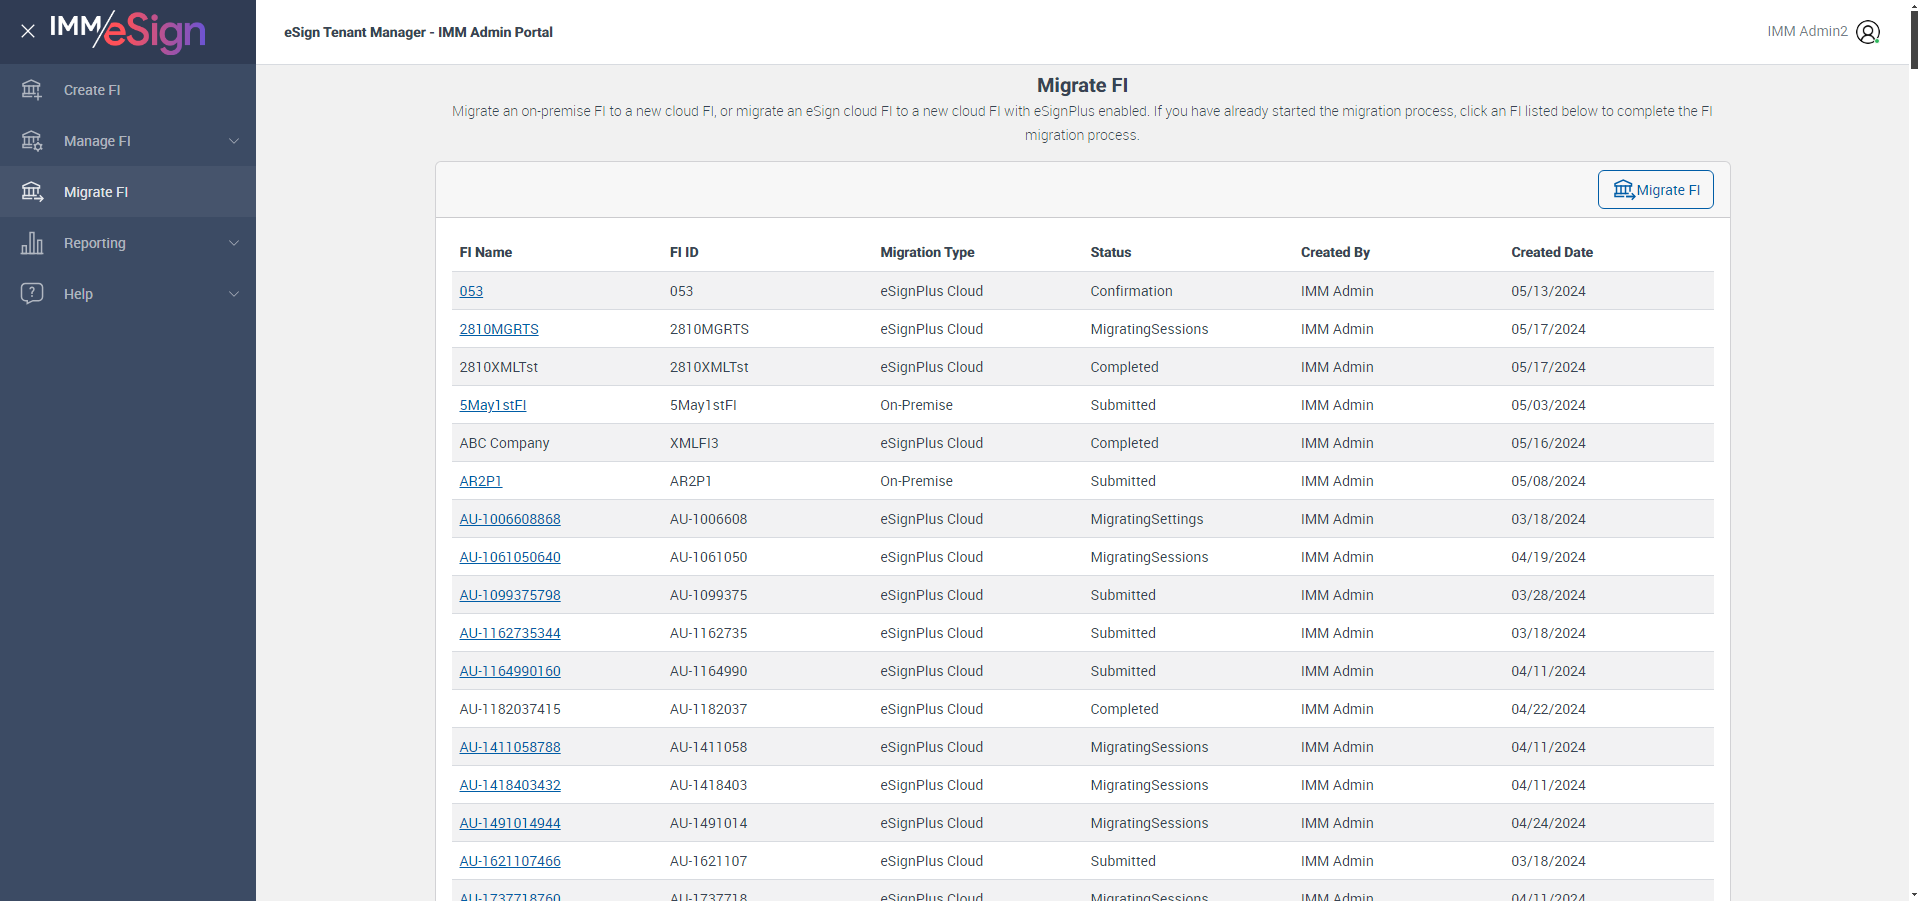Click the Migrate FI button

click(1655, 190)
